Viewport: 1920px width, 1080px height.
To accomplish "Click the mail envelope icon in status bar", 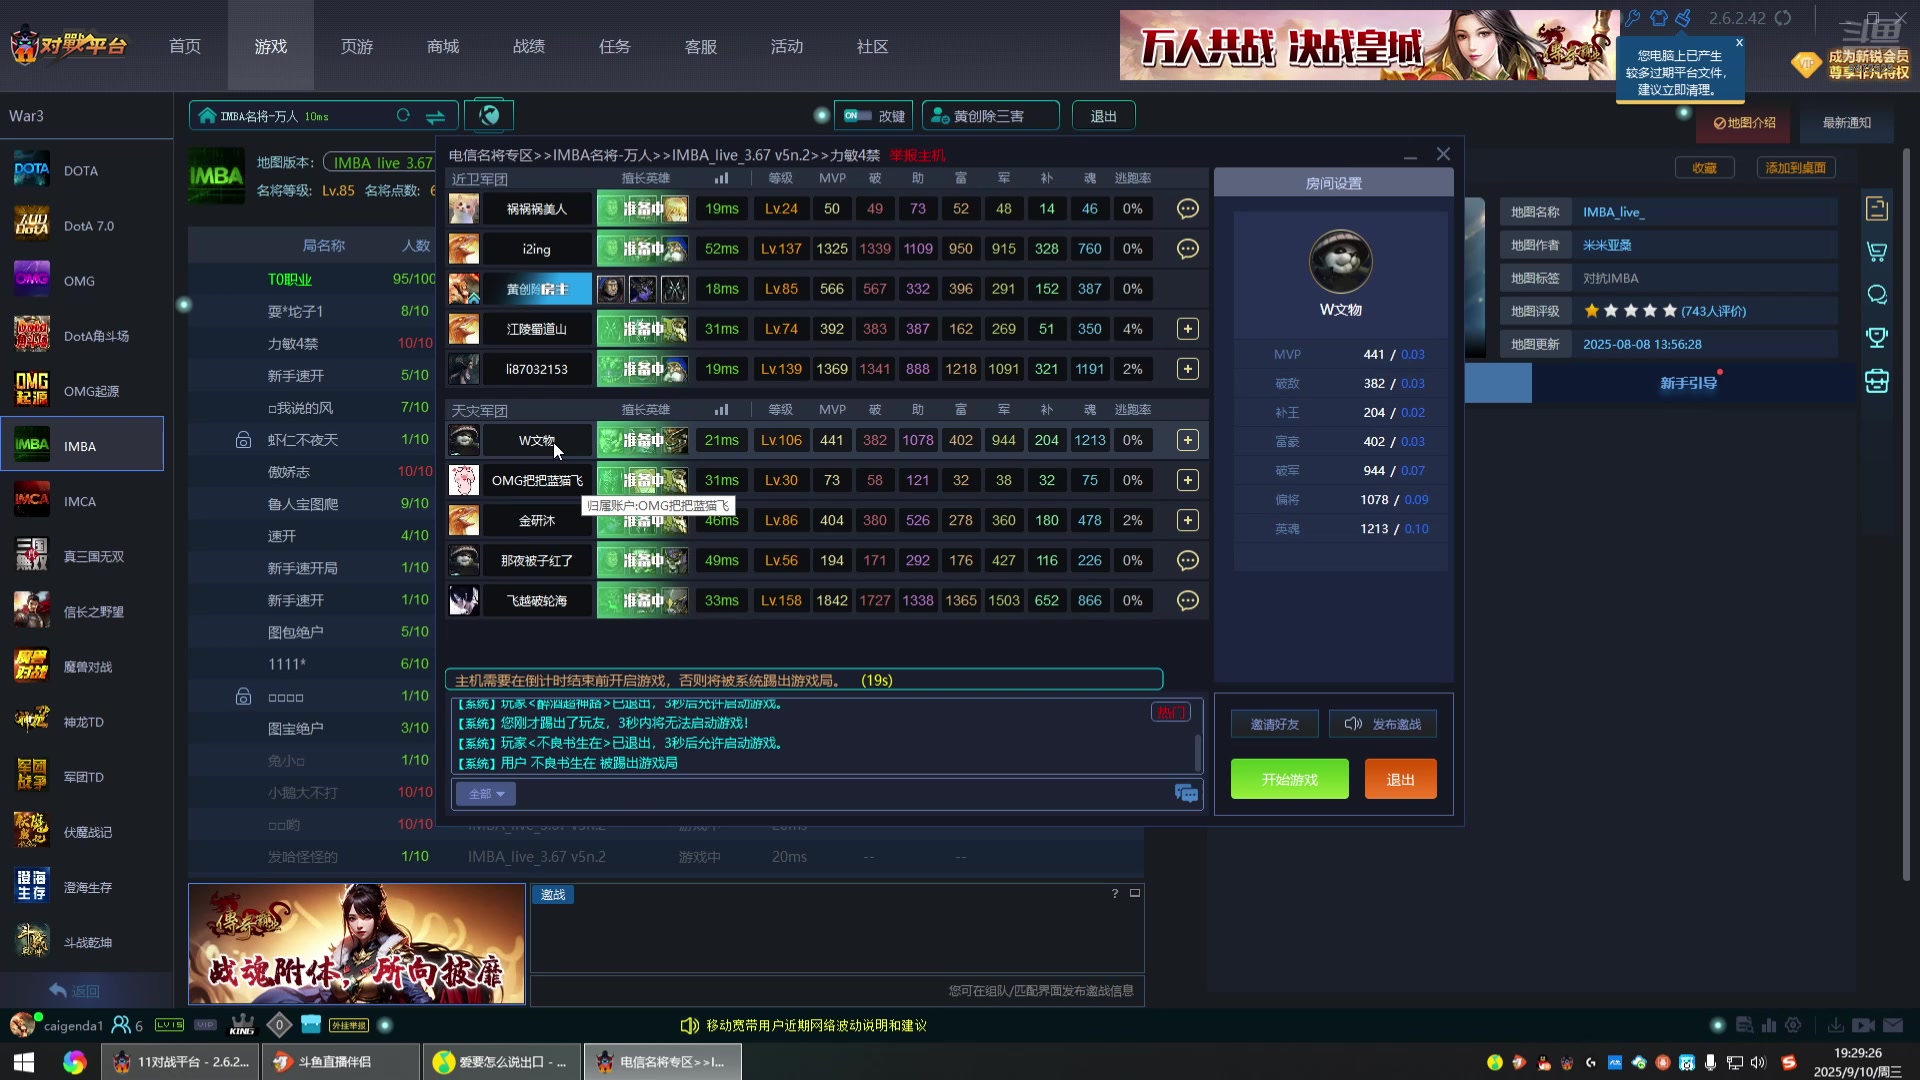I will point(1893,1025).
